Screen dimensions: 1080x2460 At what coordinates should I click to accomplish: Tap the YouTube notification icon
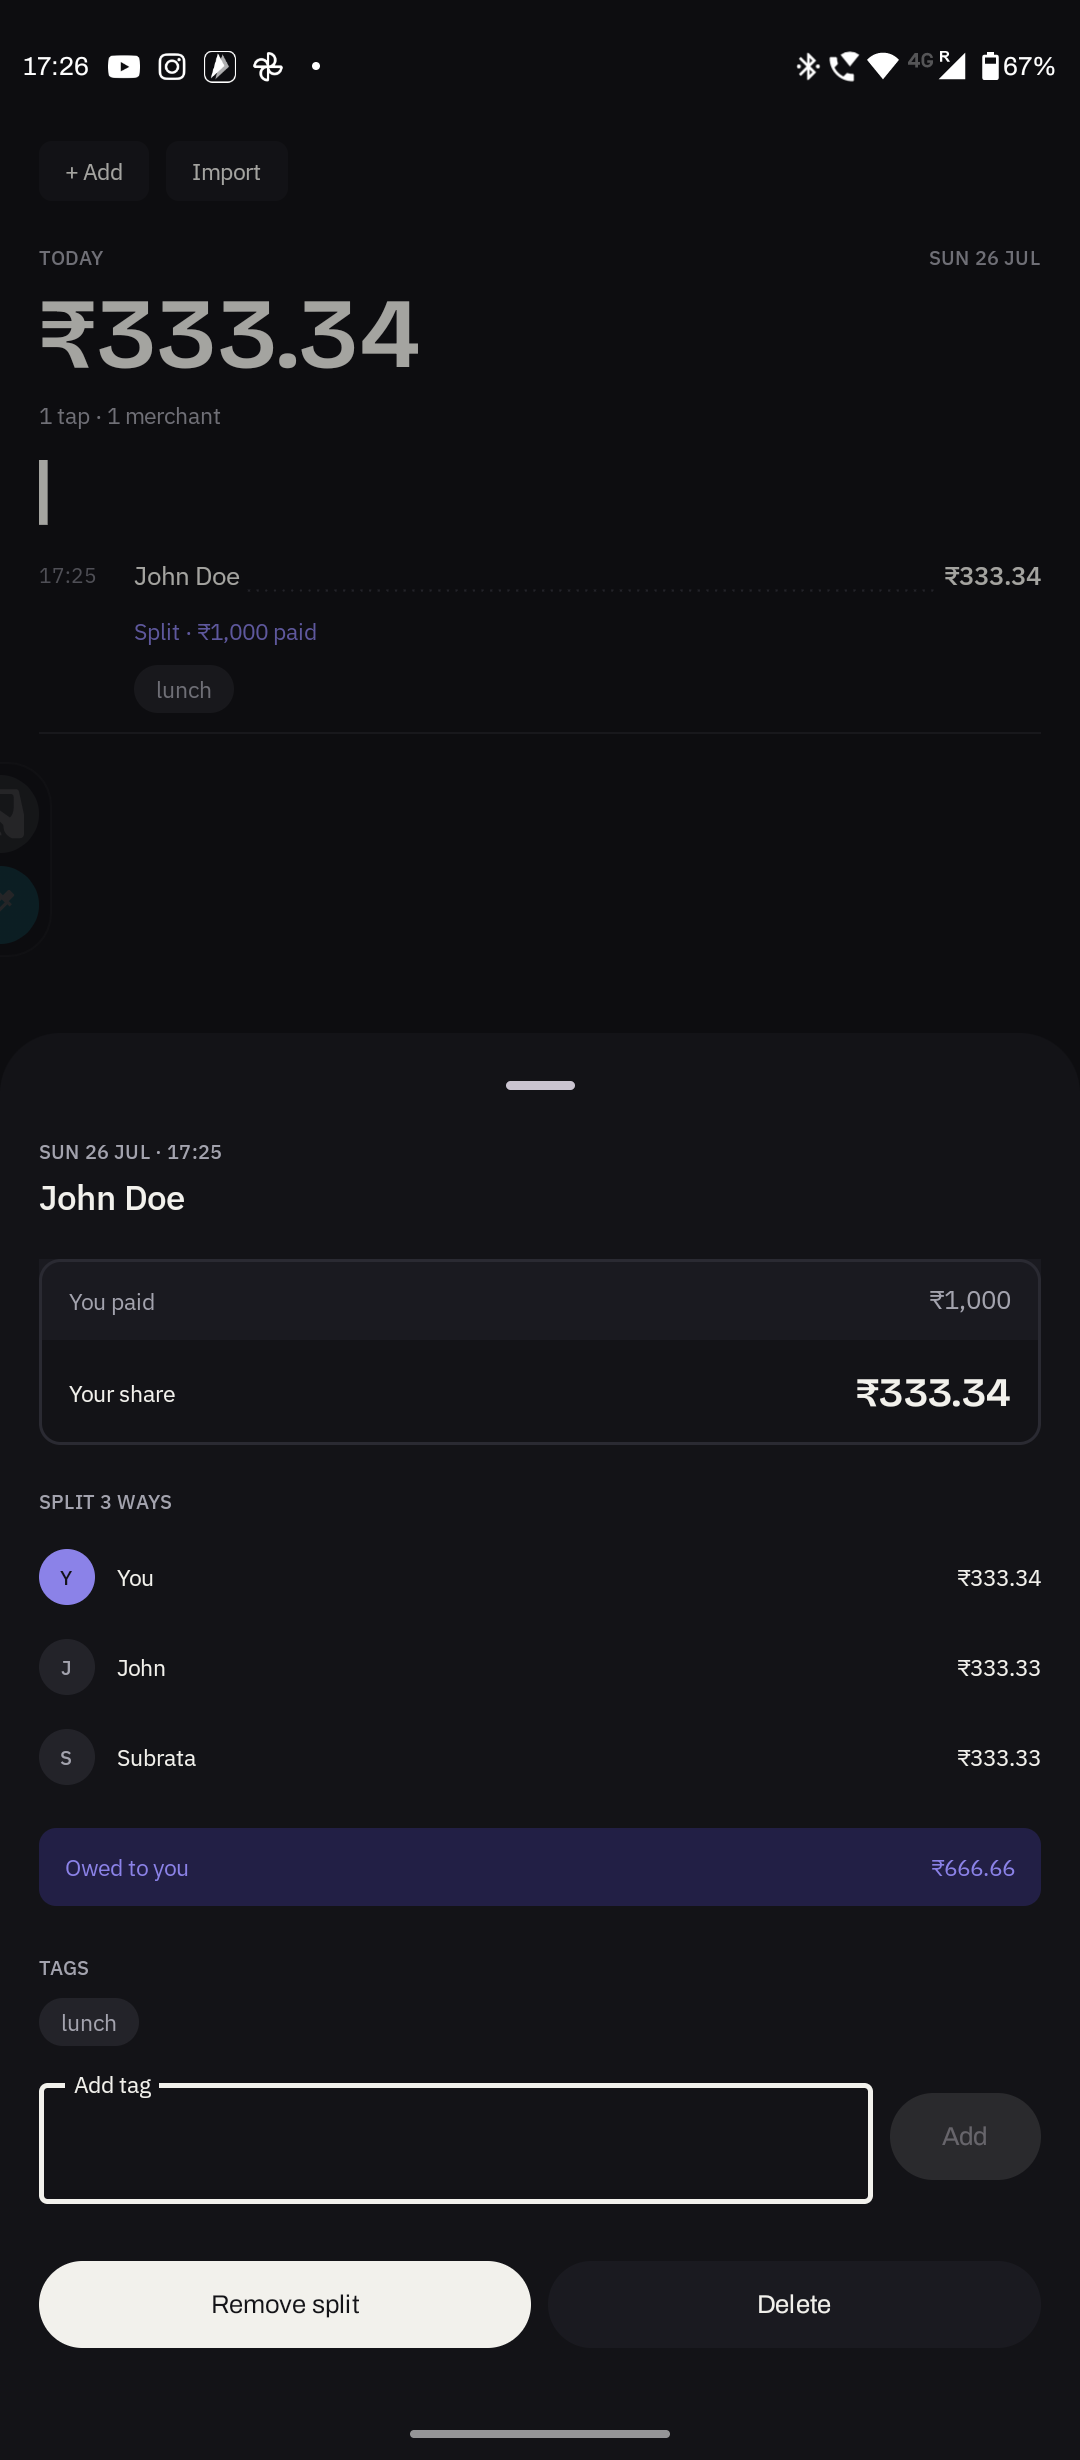coord(124,67)
